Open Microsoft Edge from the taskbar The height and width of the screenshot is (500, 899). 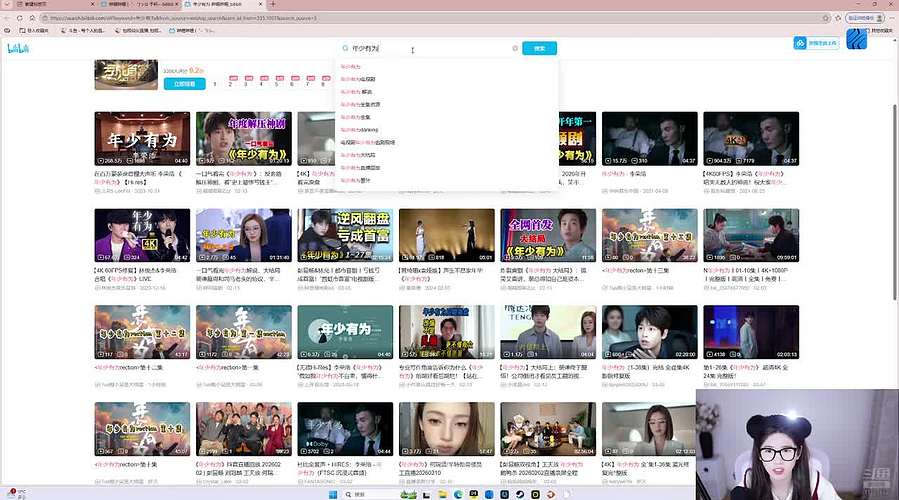click(x=458, y=494)
